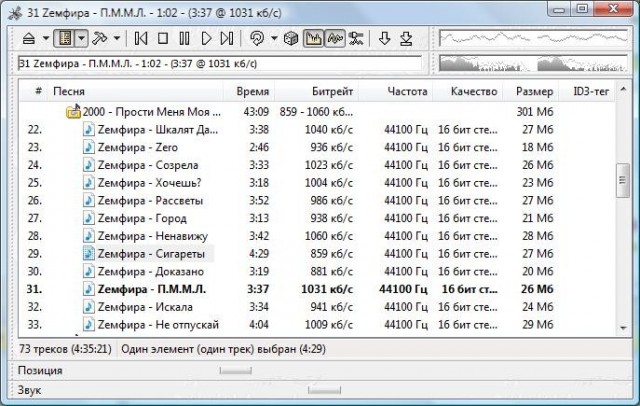Viewport: 640px width, 406px height.
Task: Open dropdown arrow beside repeat icon
Action: click(274, 39)
